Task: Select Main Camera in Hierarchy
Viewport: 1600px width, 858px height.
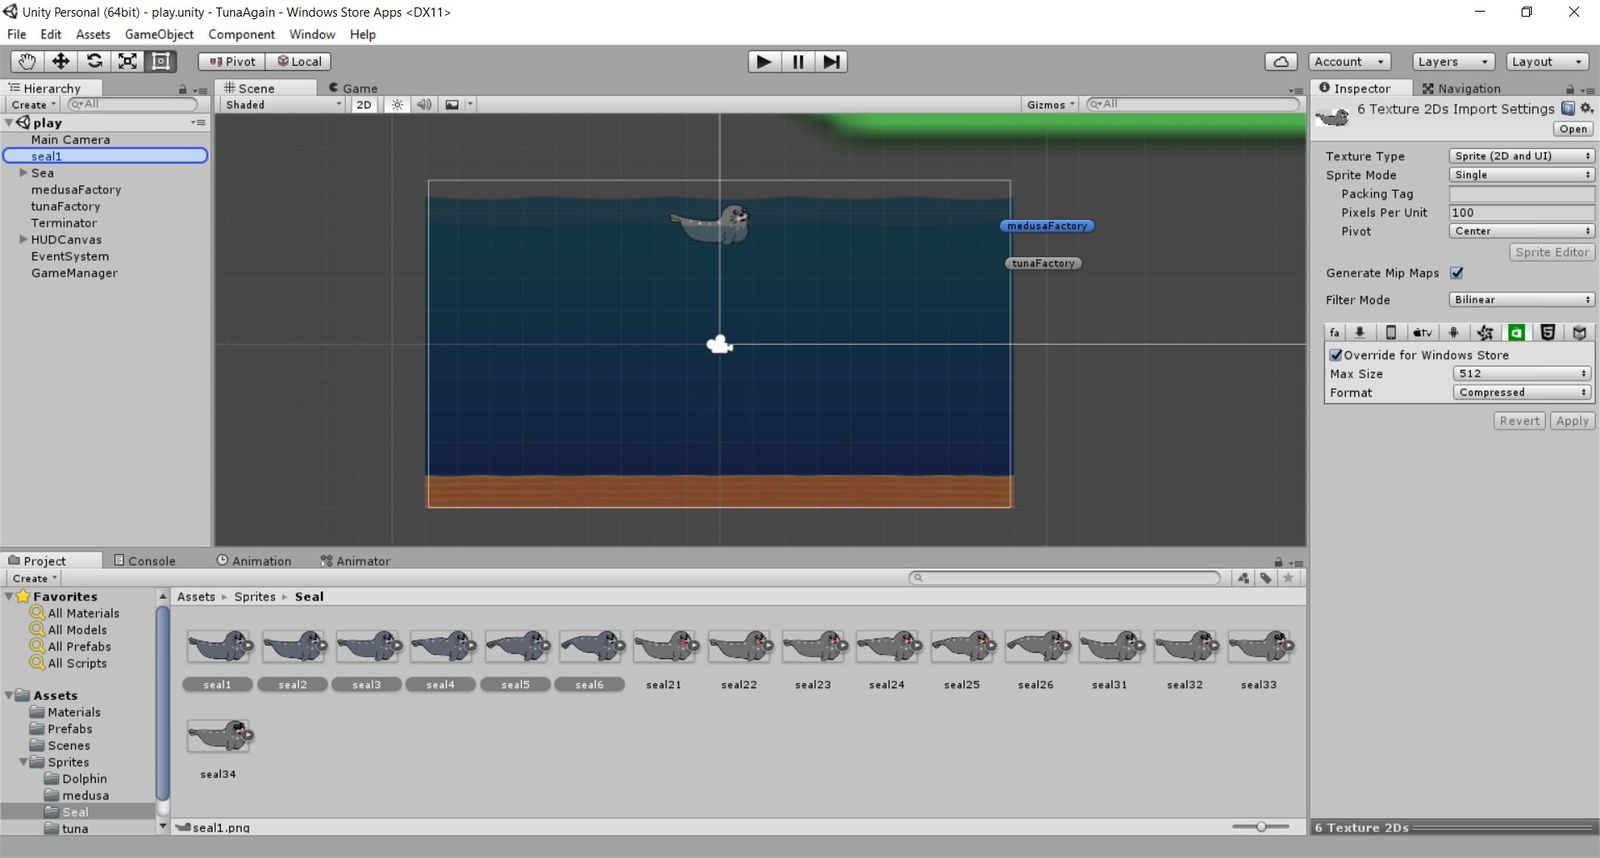Action: pos(70,140)
